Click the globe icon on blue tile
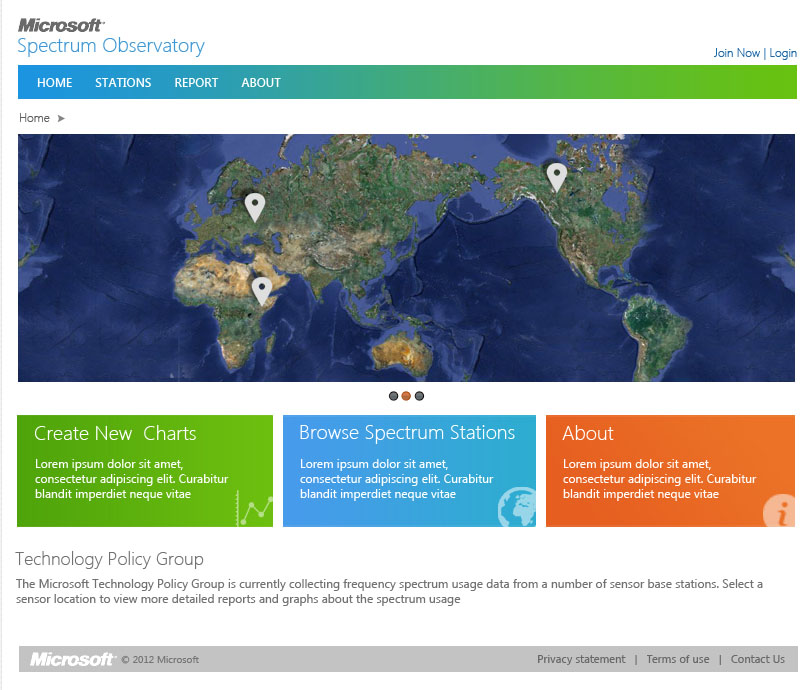The image size is (810, 690). (517, 507)
